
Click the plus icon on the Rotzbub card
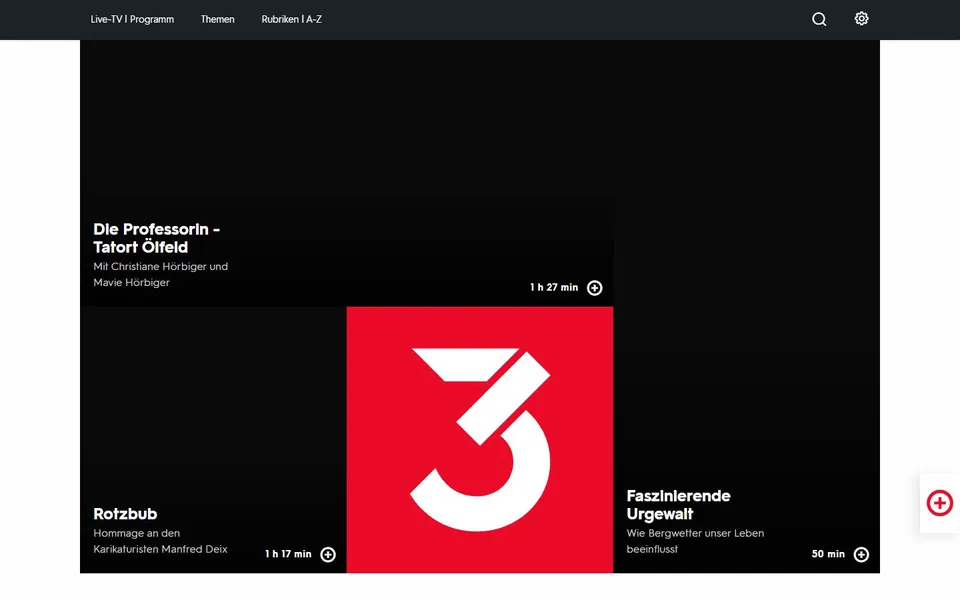[328, 555]
